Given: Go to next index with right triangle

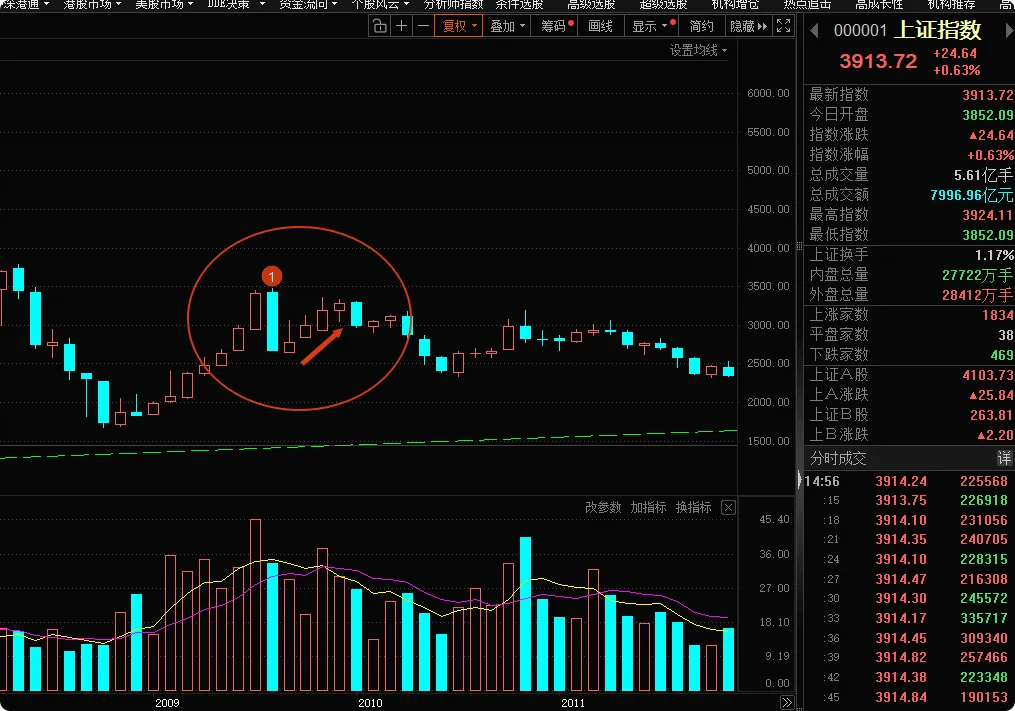Looking at the screenshot, I should click(1009, 30).
